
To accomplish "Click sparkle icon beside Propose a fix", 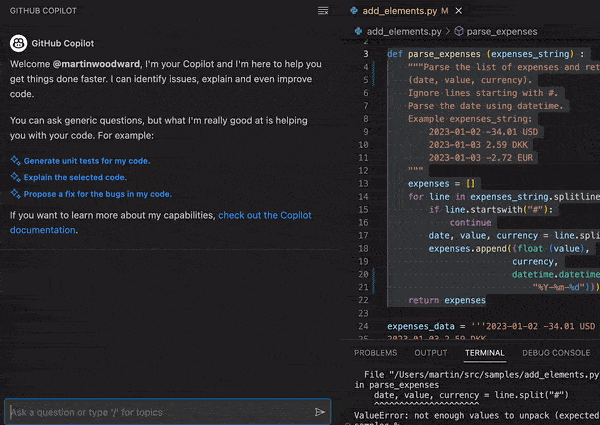I will [x=15, y=194].
